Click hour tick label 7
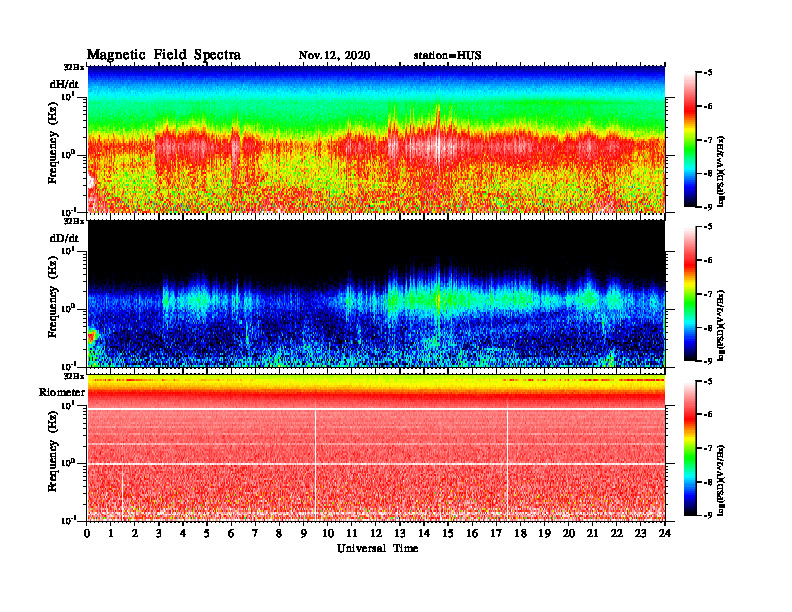Image resolution: width=792 pixels, height=612 pixels. click(x=255, y=533)
